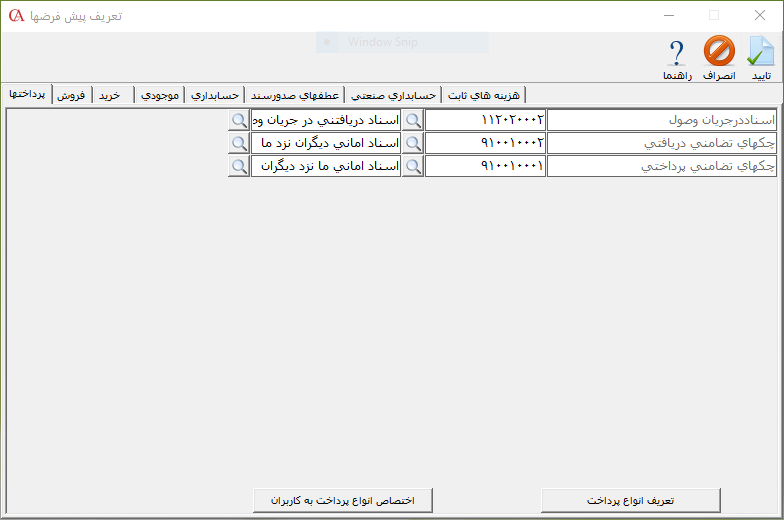Click leftmost magnifier in چکهاي تضامني پرداختي row

point(239,166)
